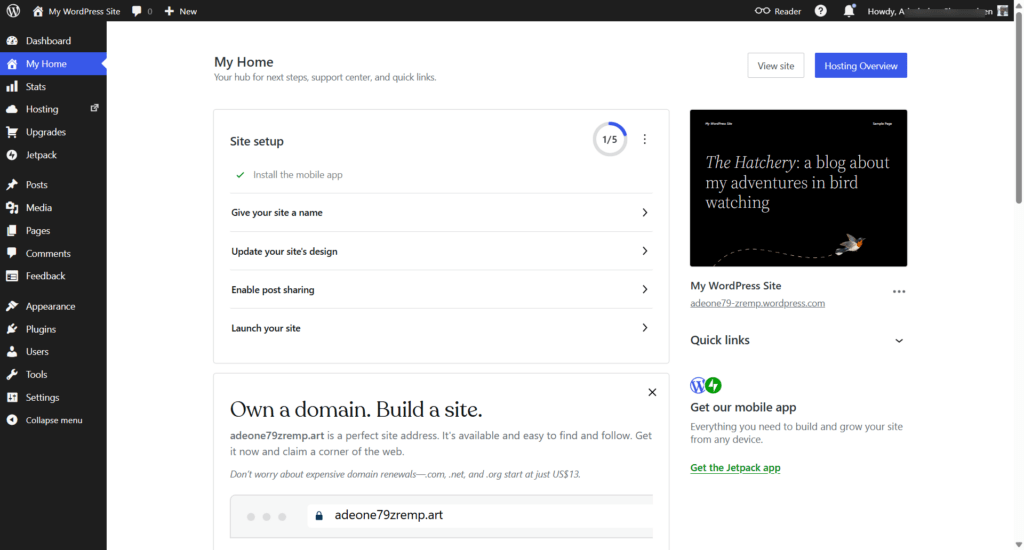Click the Quick links heading
1024x550 pixels.
720,340
